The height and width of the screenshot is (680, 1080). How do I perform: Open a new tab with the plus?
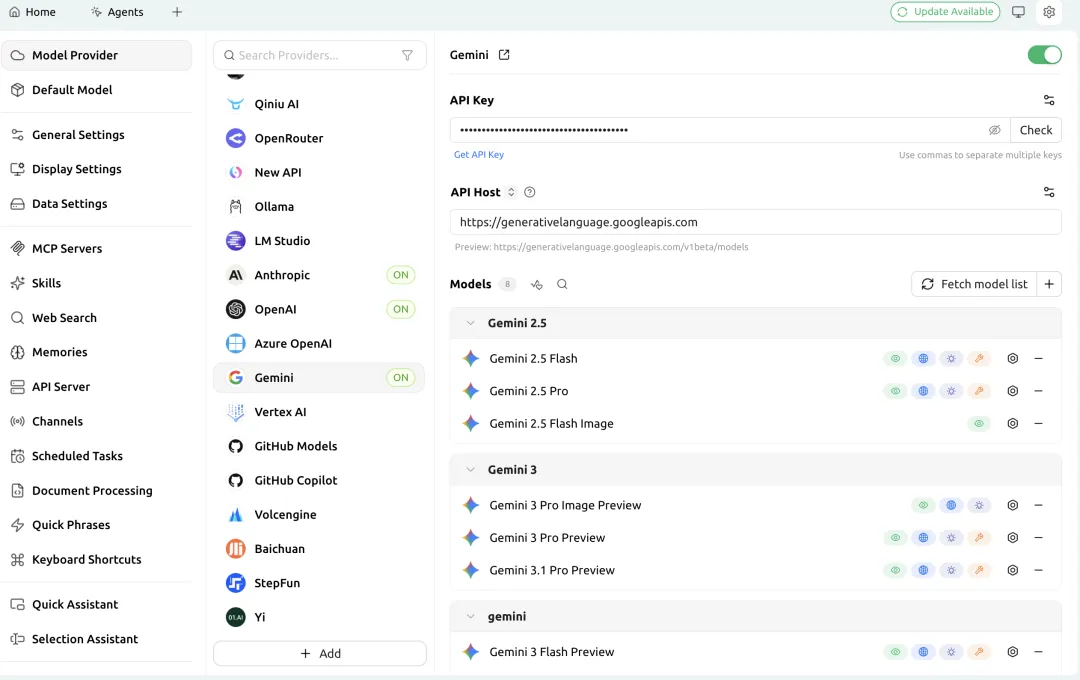tap(177, 12)
